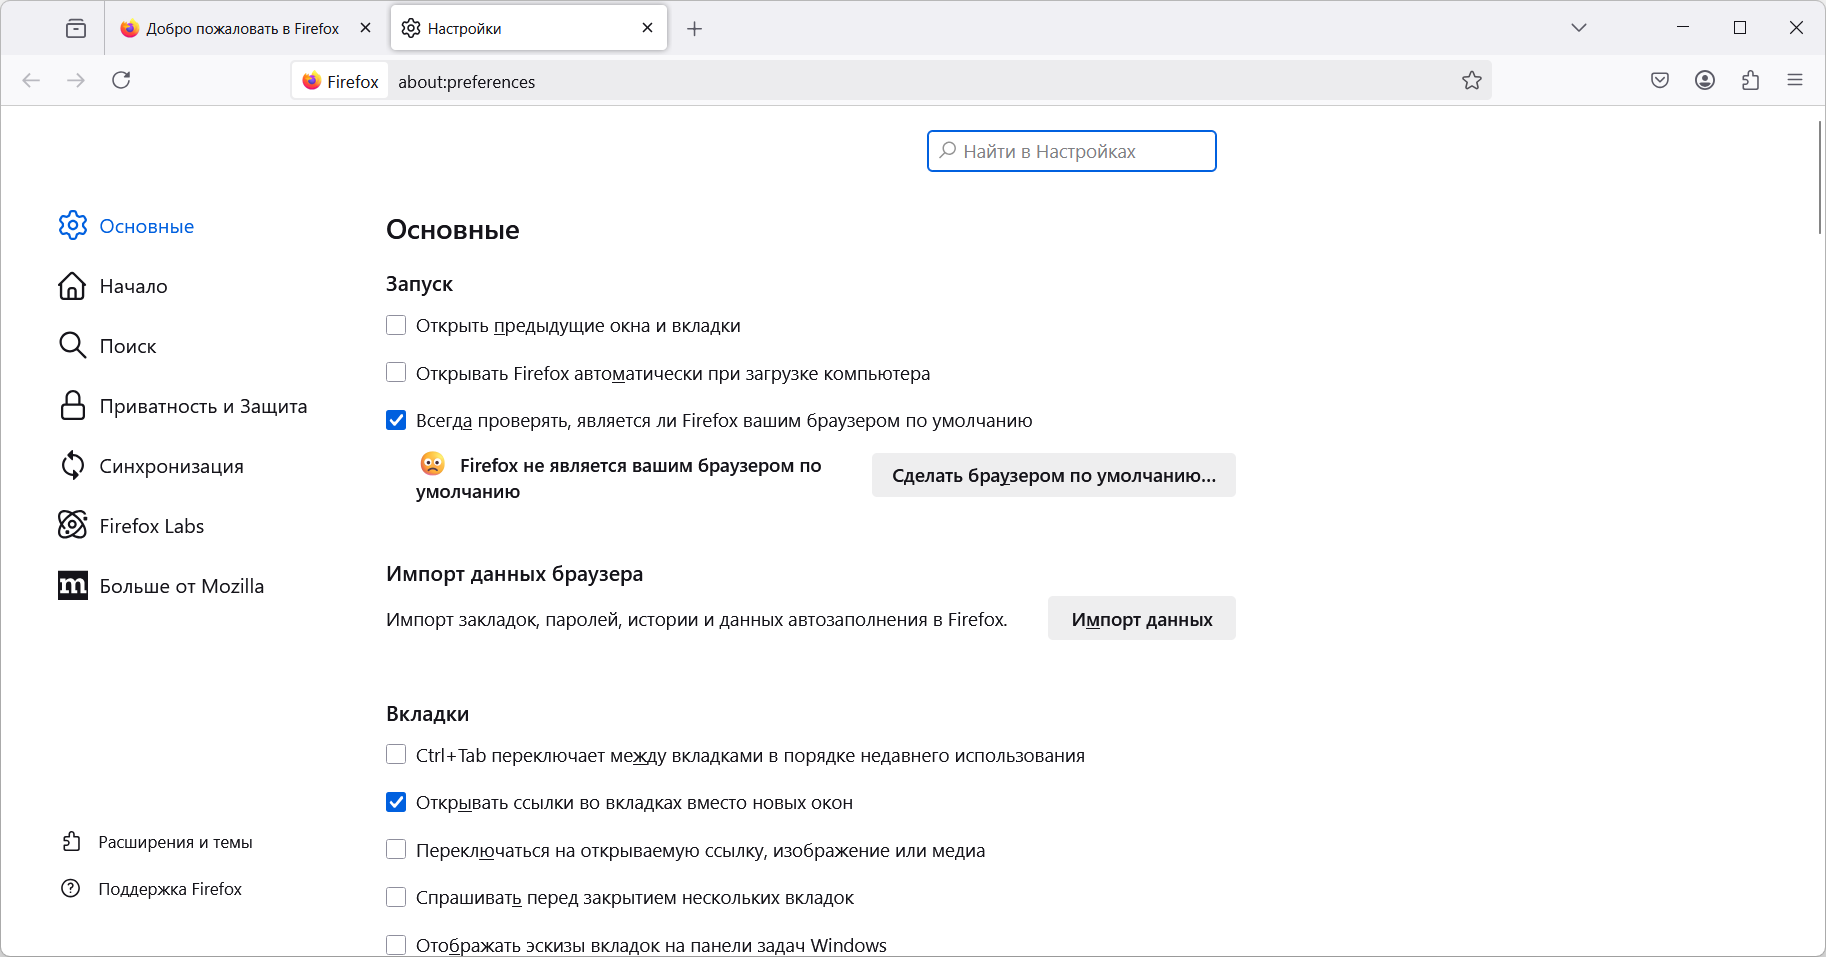Open the Pocket save icon
The image size is (1826, 957).
(1660, 80)
